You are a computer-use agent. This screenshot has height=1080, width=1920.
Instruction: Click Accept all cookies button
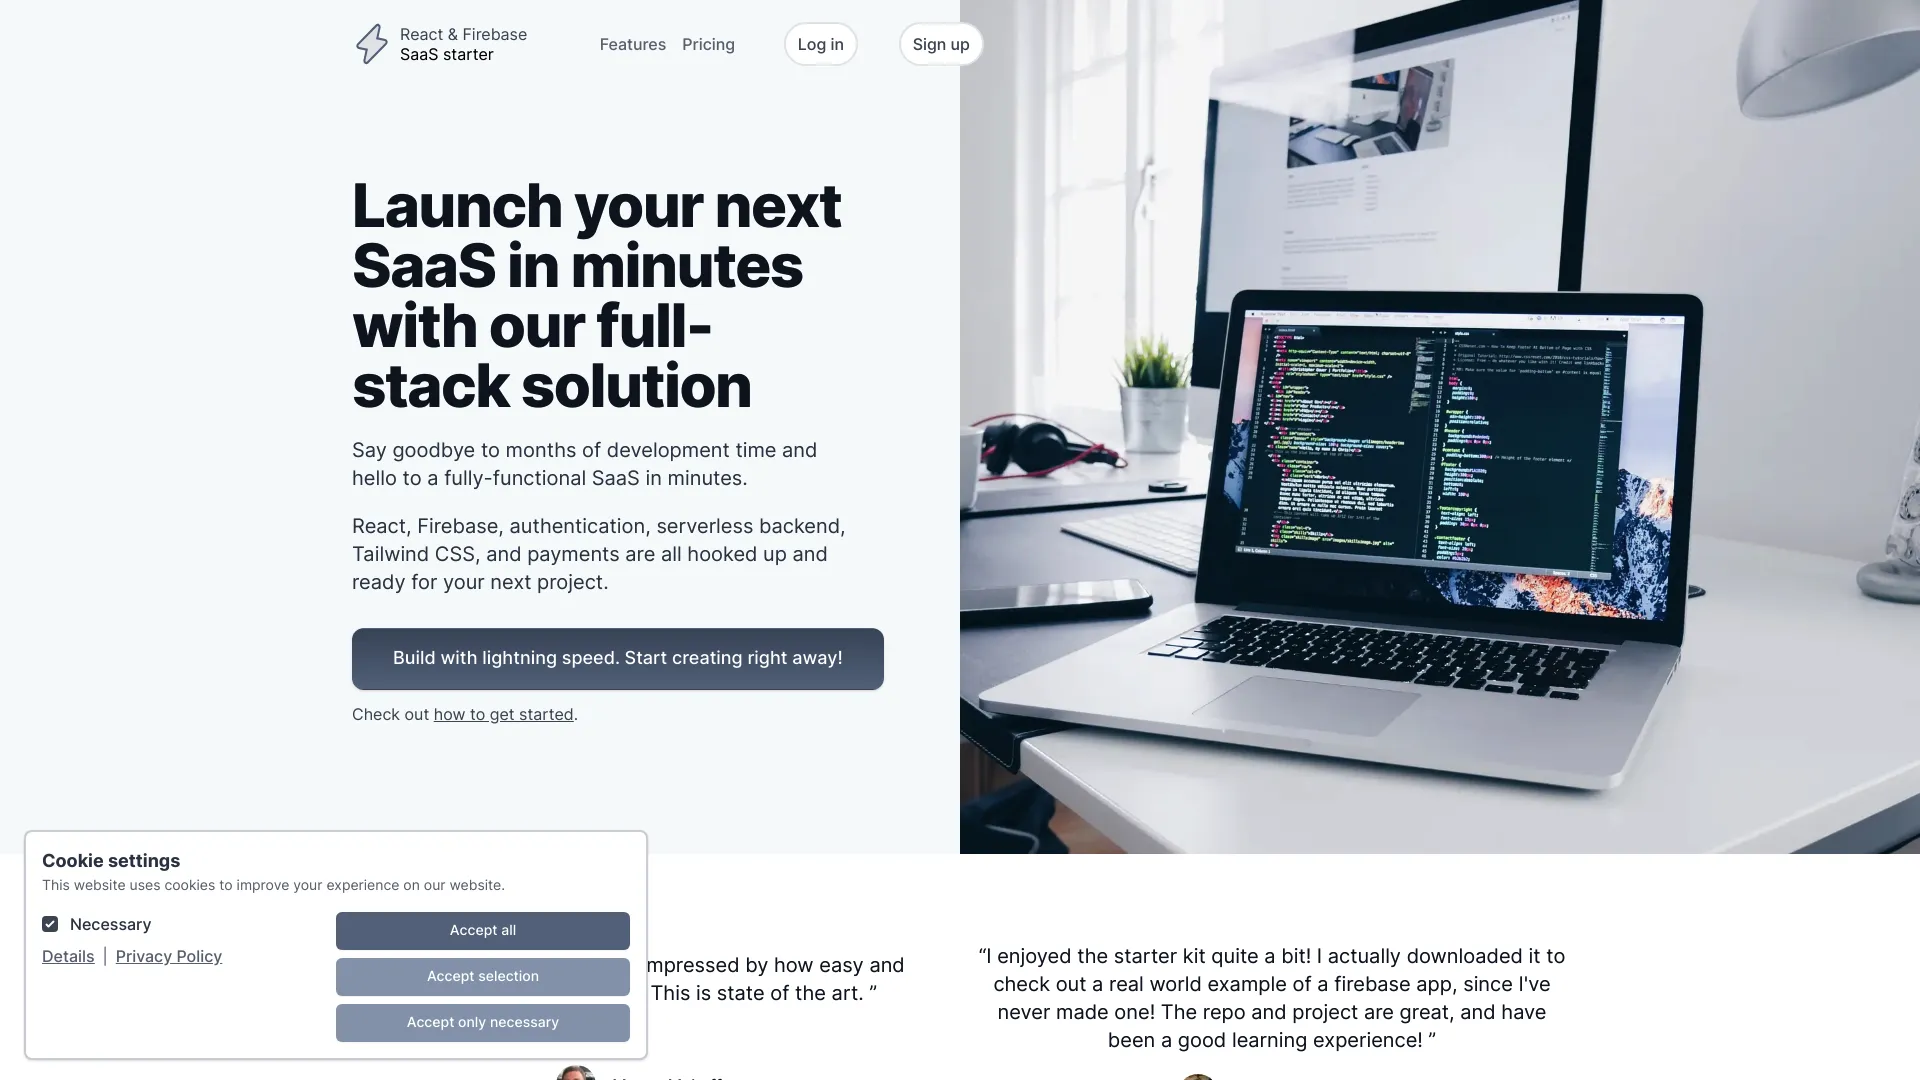[483, 930]
